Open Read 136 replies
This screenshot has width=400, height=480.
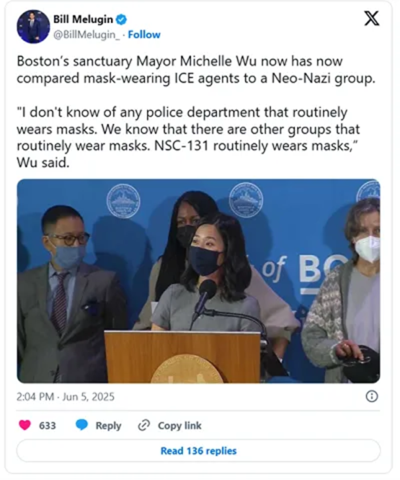(x=199, y=451)
